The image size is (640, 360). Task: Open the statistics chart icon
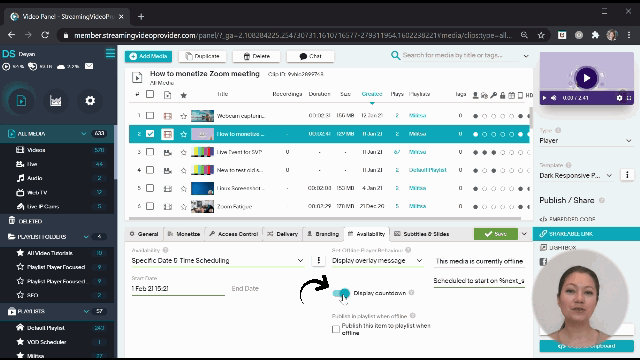coord(56,100)
